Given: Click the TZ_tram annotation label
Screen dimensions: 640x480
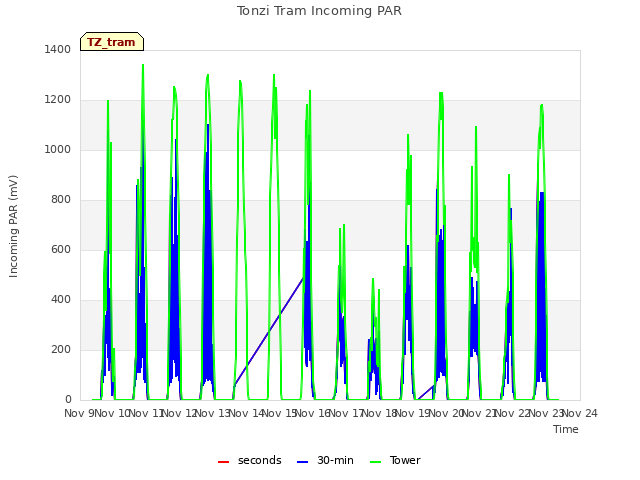Looking at the screenshot, I should click(112, 42).
